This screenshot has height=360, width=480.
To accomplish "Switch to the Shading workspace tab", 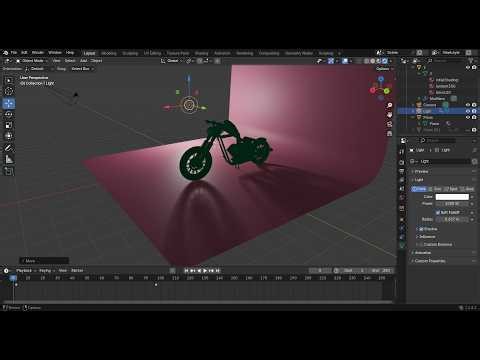I will coord(201,53).
